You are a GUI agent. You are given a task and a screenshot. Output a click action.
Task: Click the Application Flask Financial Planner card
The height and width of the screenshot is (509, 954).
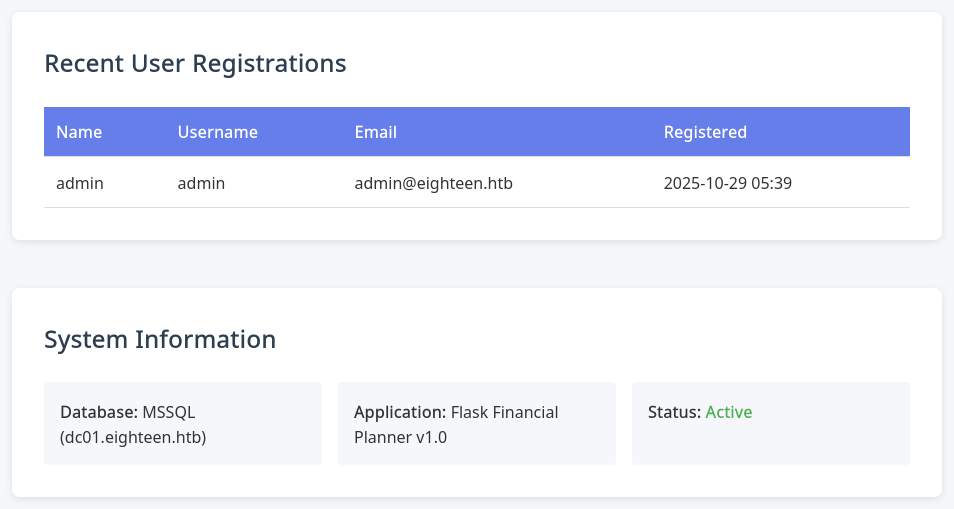click(x=477, y=424)
